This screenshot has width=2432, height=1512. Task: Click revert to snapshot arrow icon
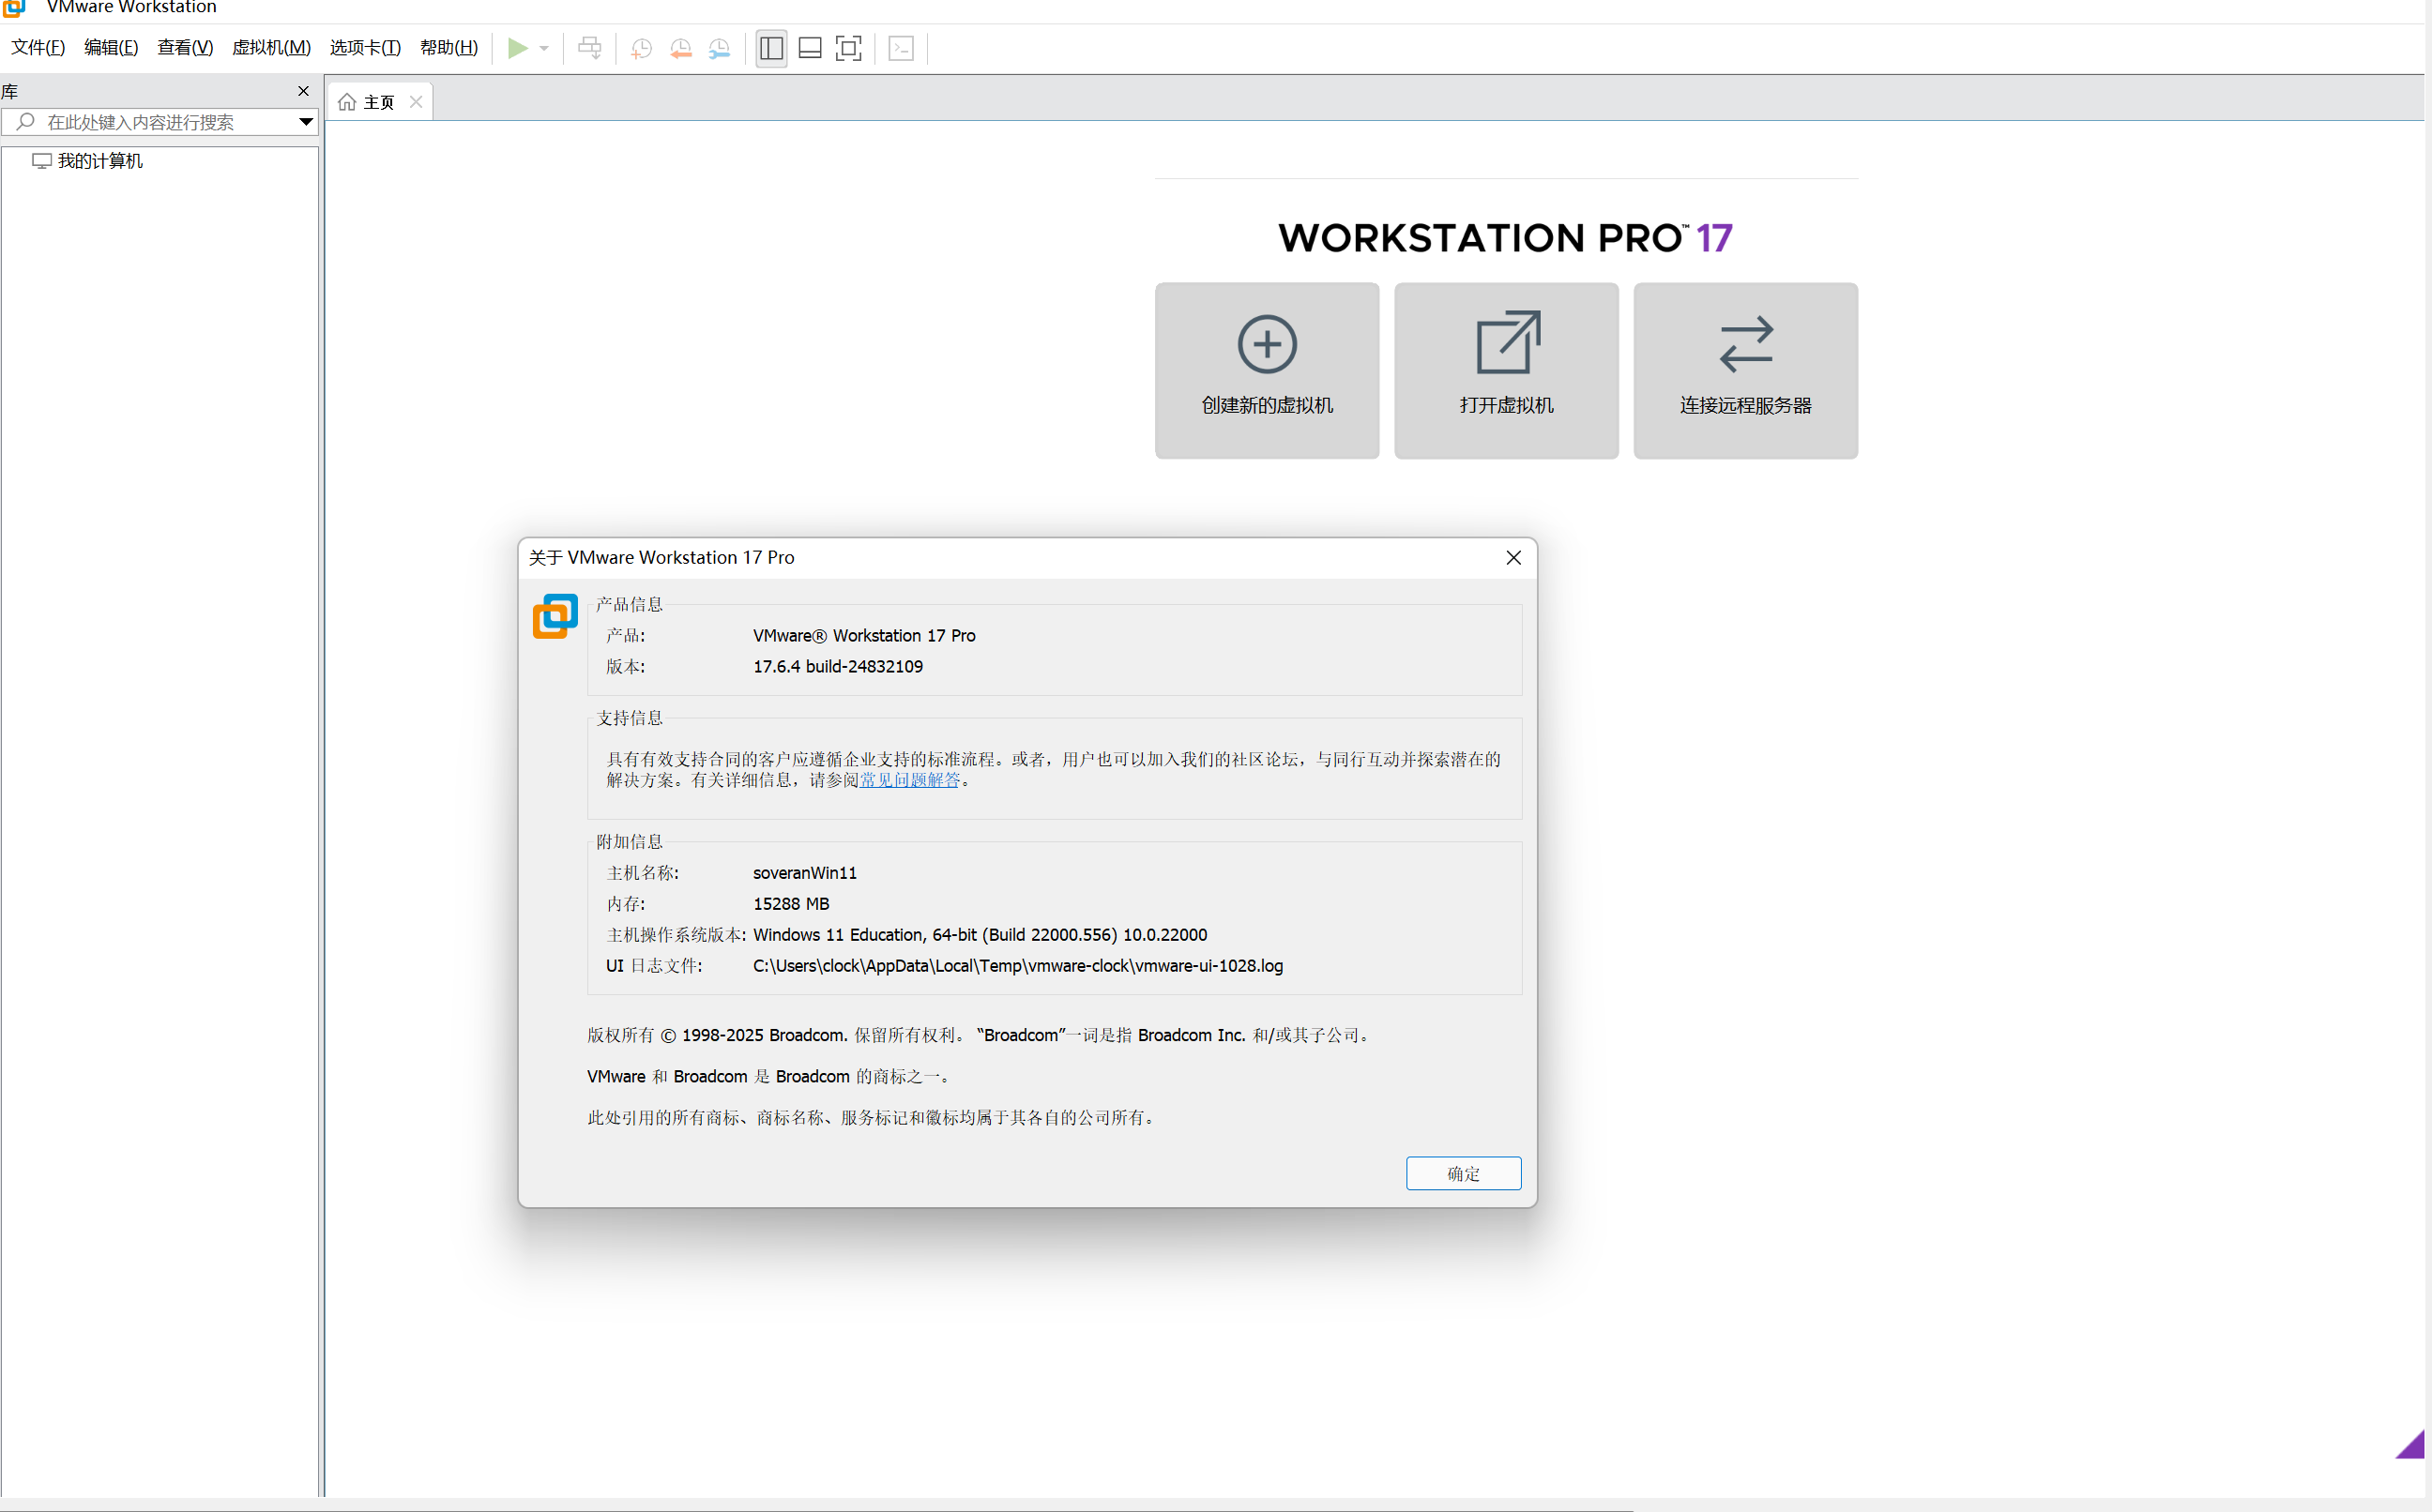pos(681,48)
